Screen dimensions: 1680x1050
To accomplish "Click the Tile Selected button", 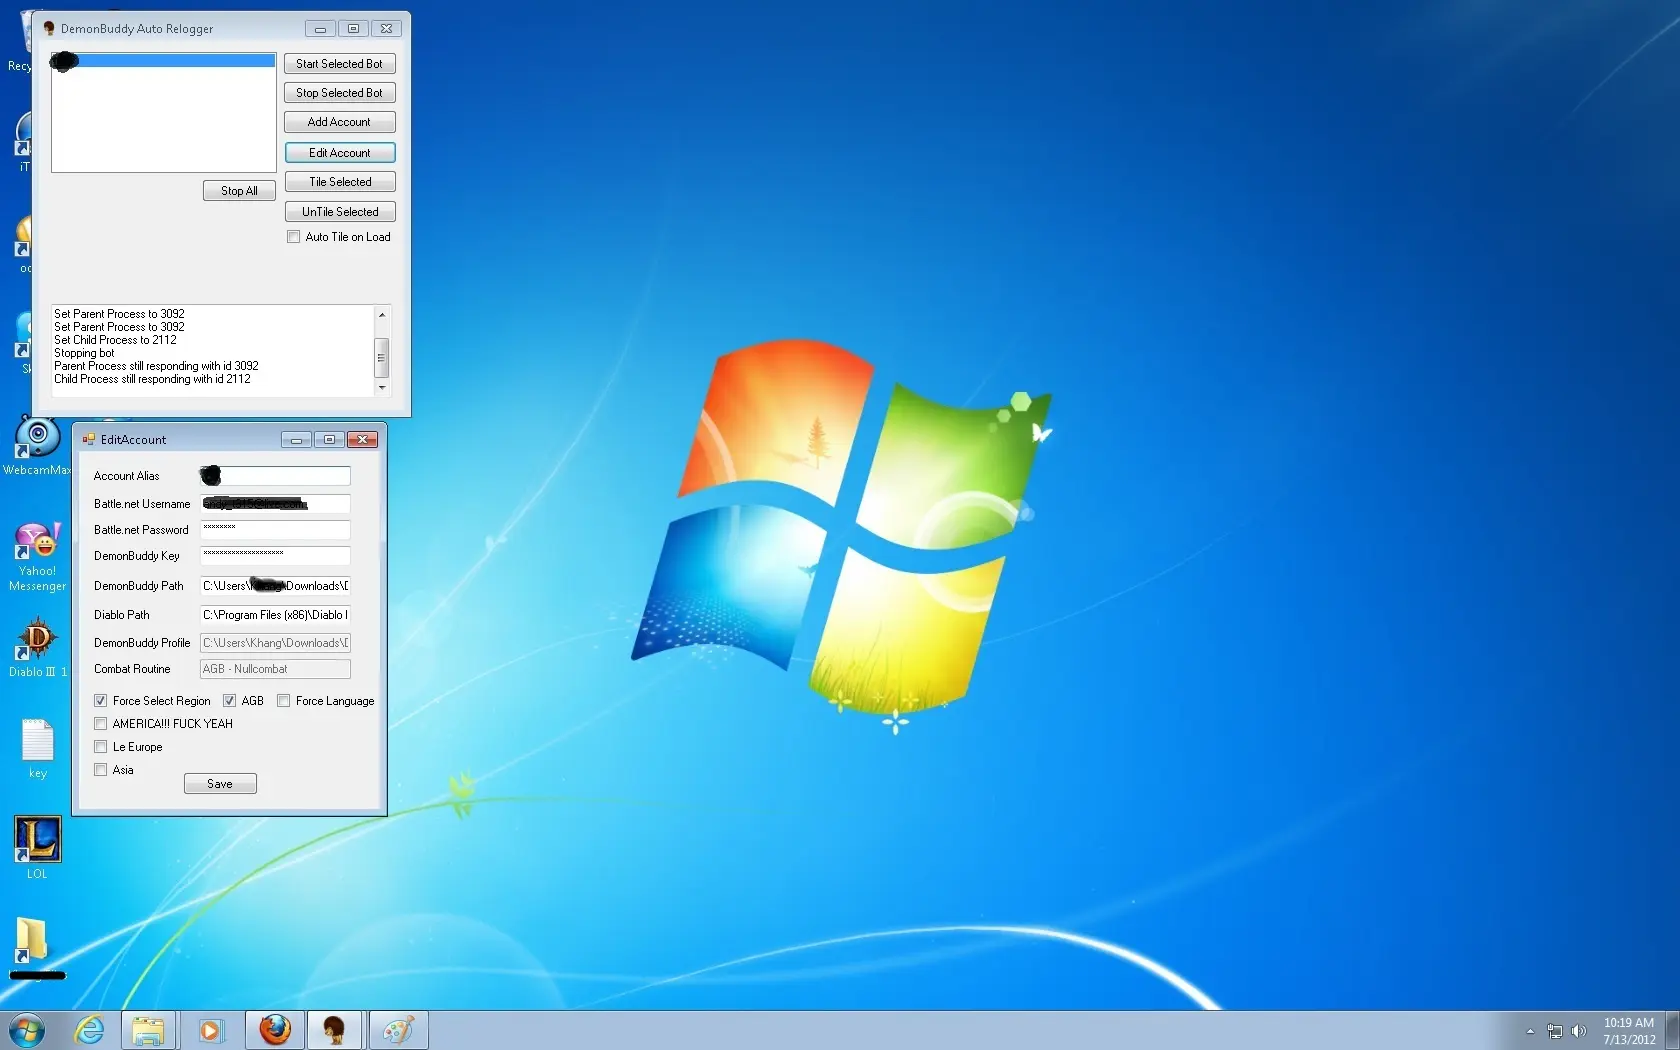I will [x=339, y=182].
